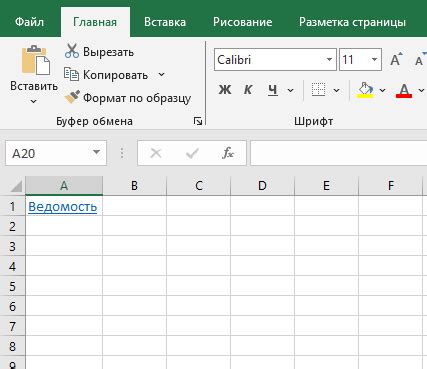Image resolution: width=427 pixels, height=369 pixels.
Task: Open the Clipboard dialog launcher
Action: pos(198,121)
